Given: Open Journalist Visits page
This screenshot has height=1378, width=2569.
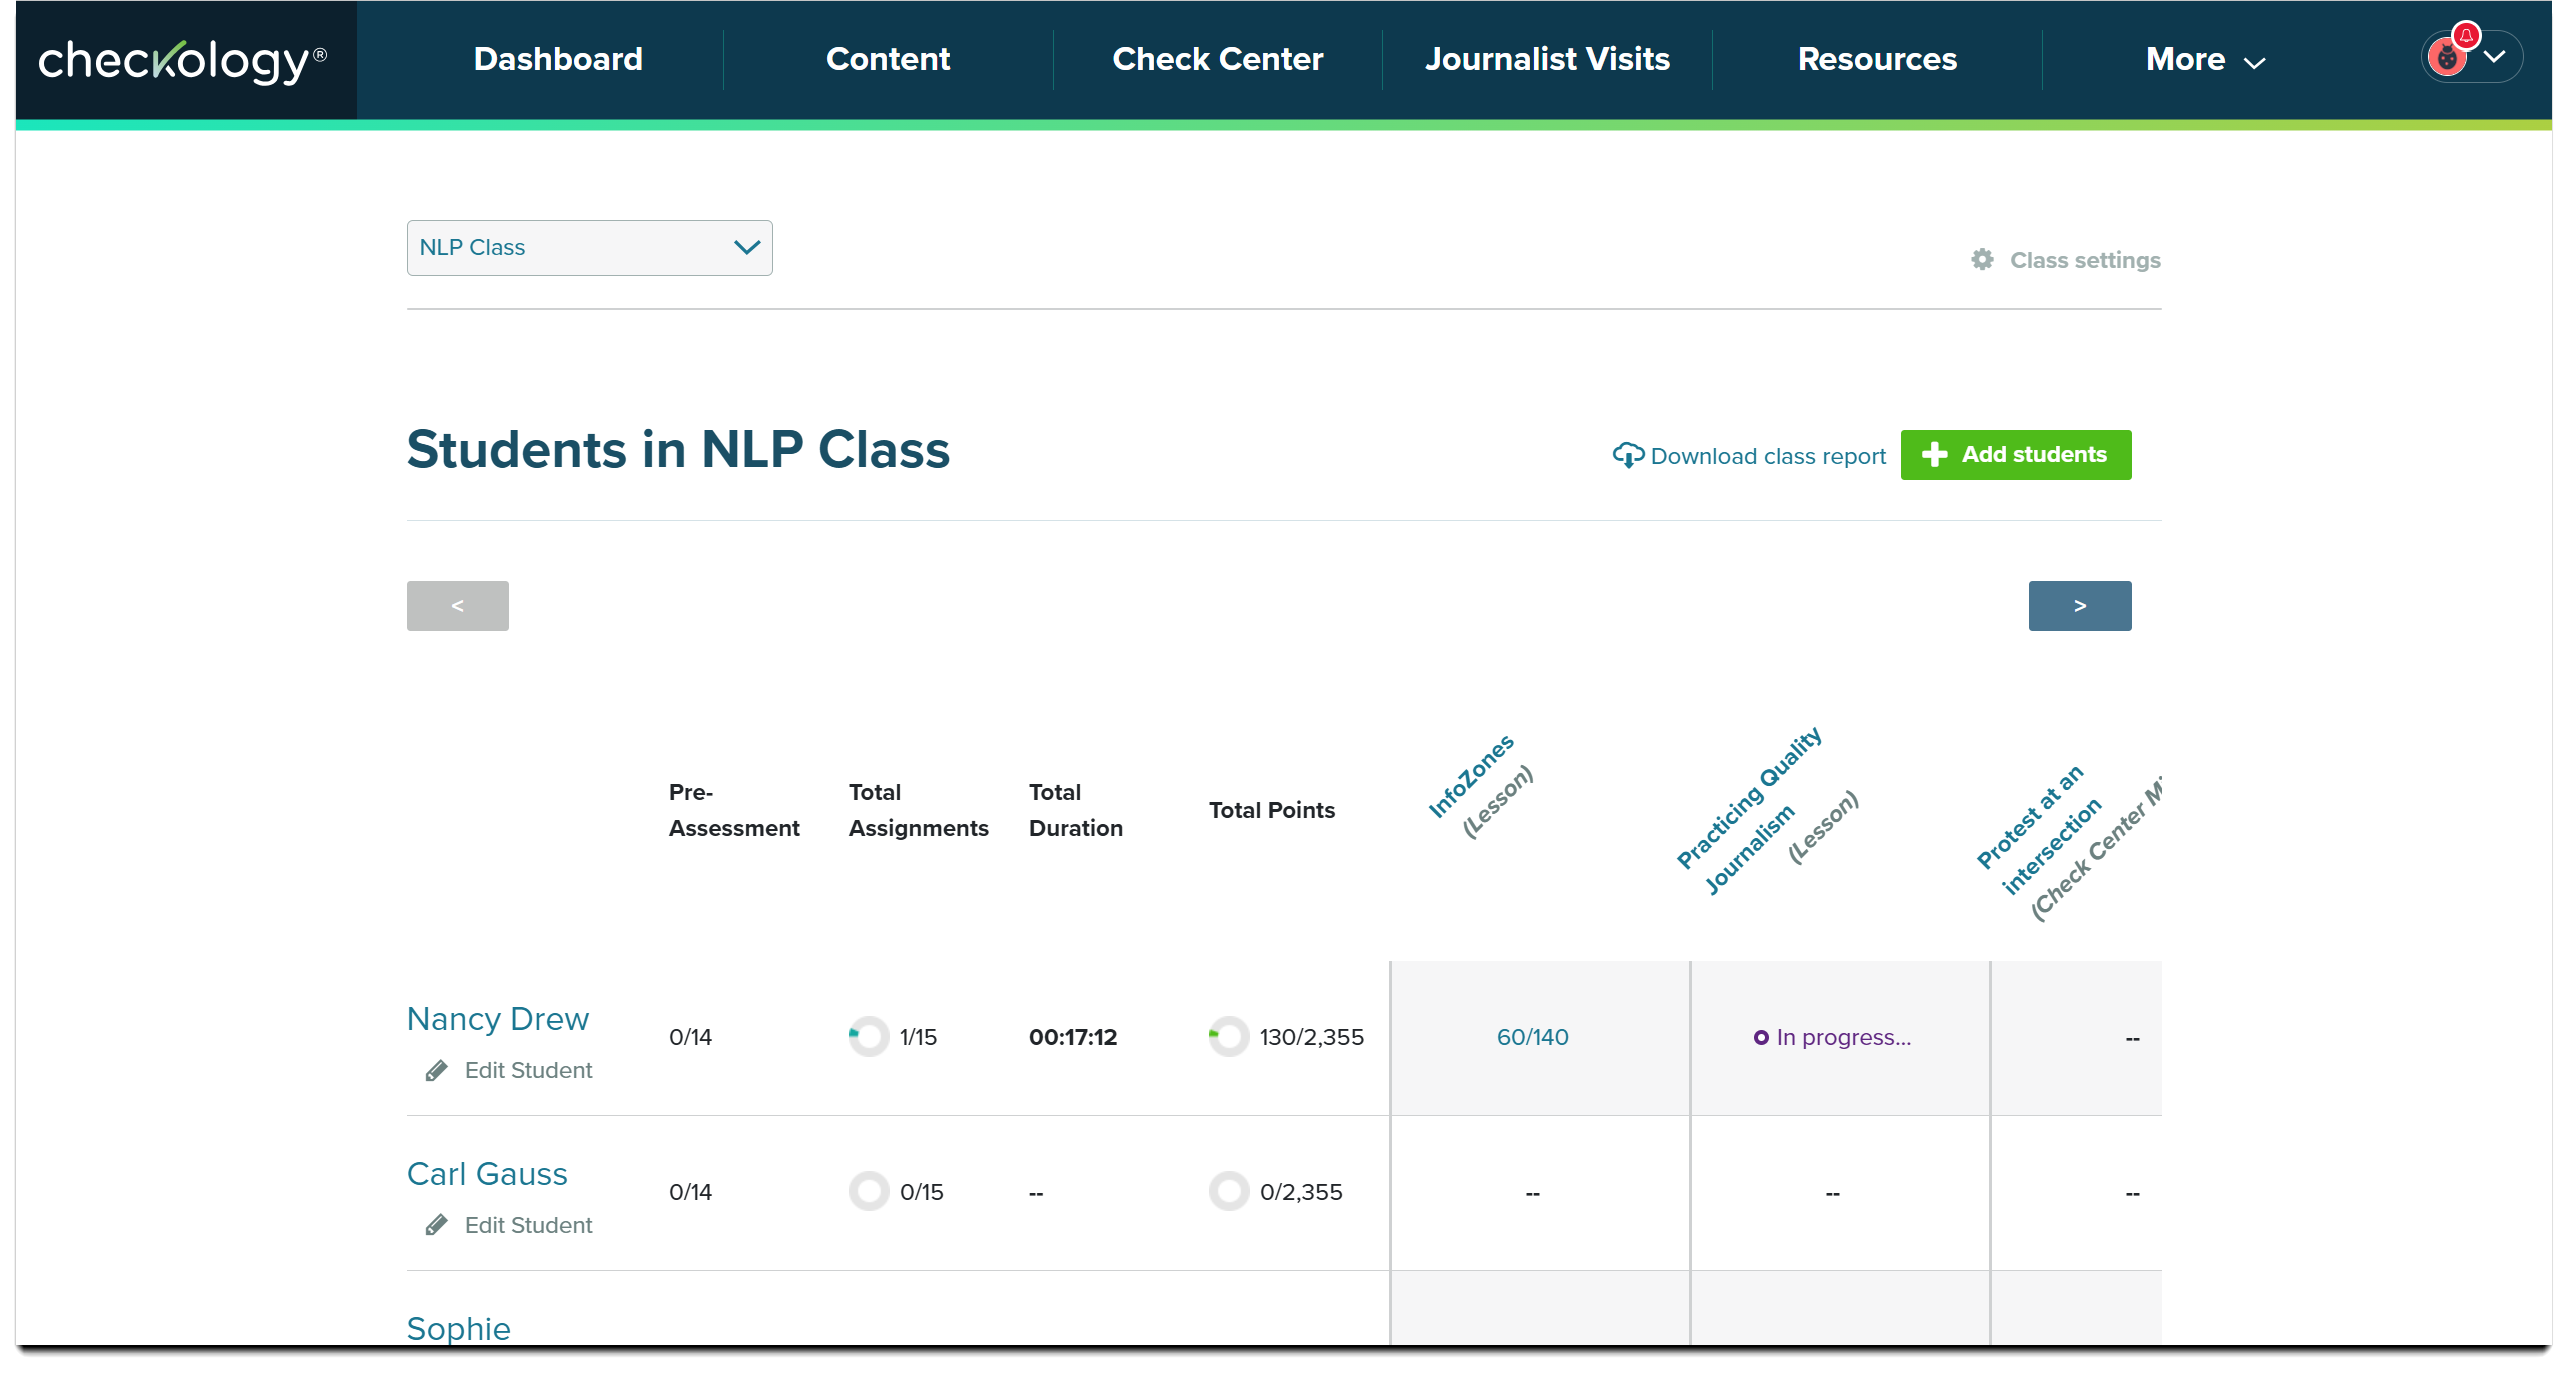Looking at the screenshot, I should point(1547,60).
